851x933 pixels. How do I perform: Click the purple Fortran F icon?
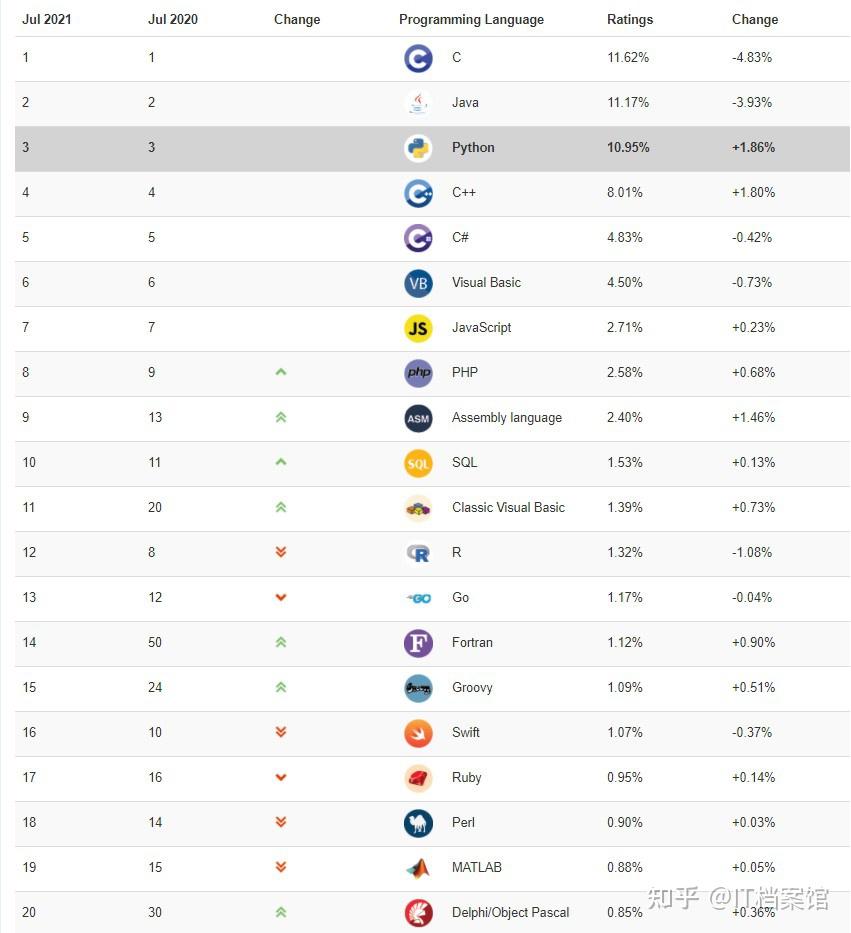pyautogui.click(x=418, y=643)
